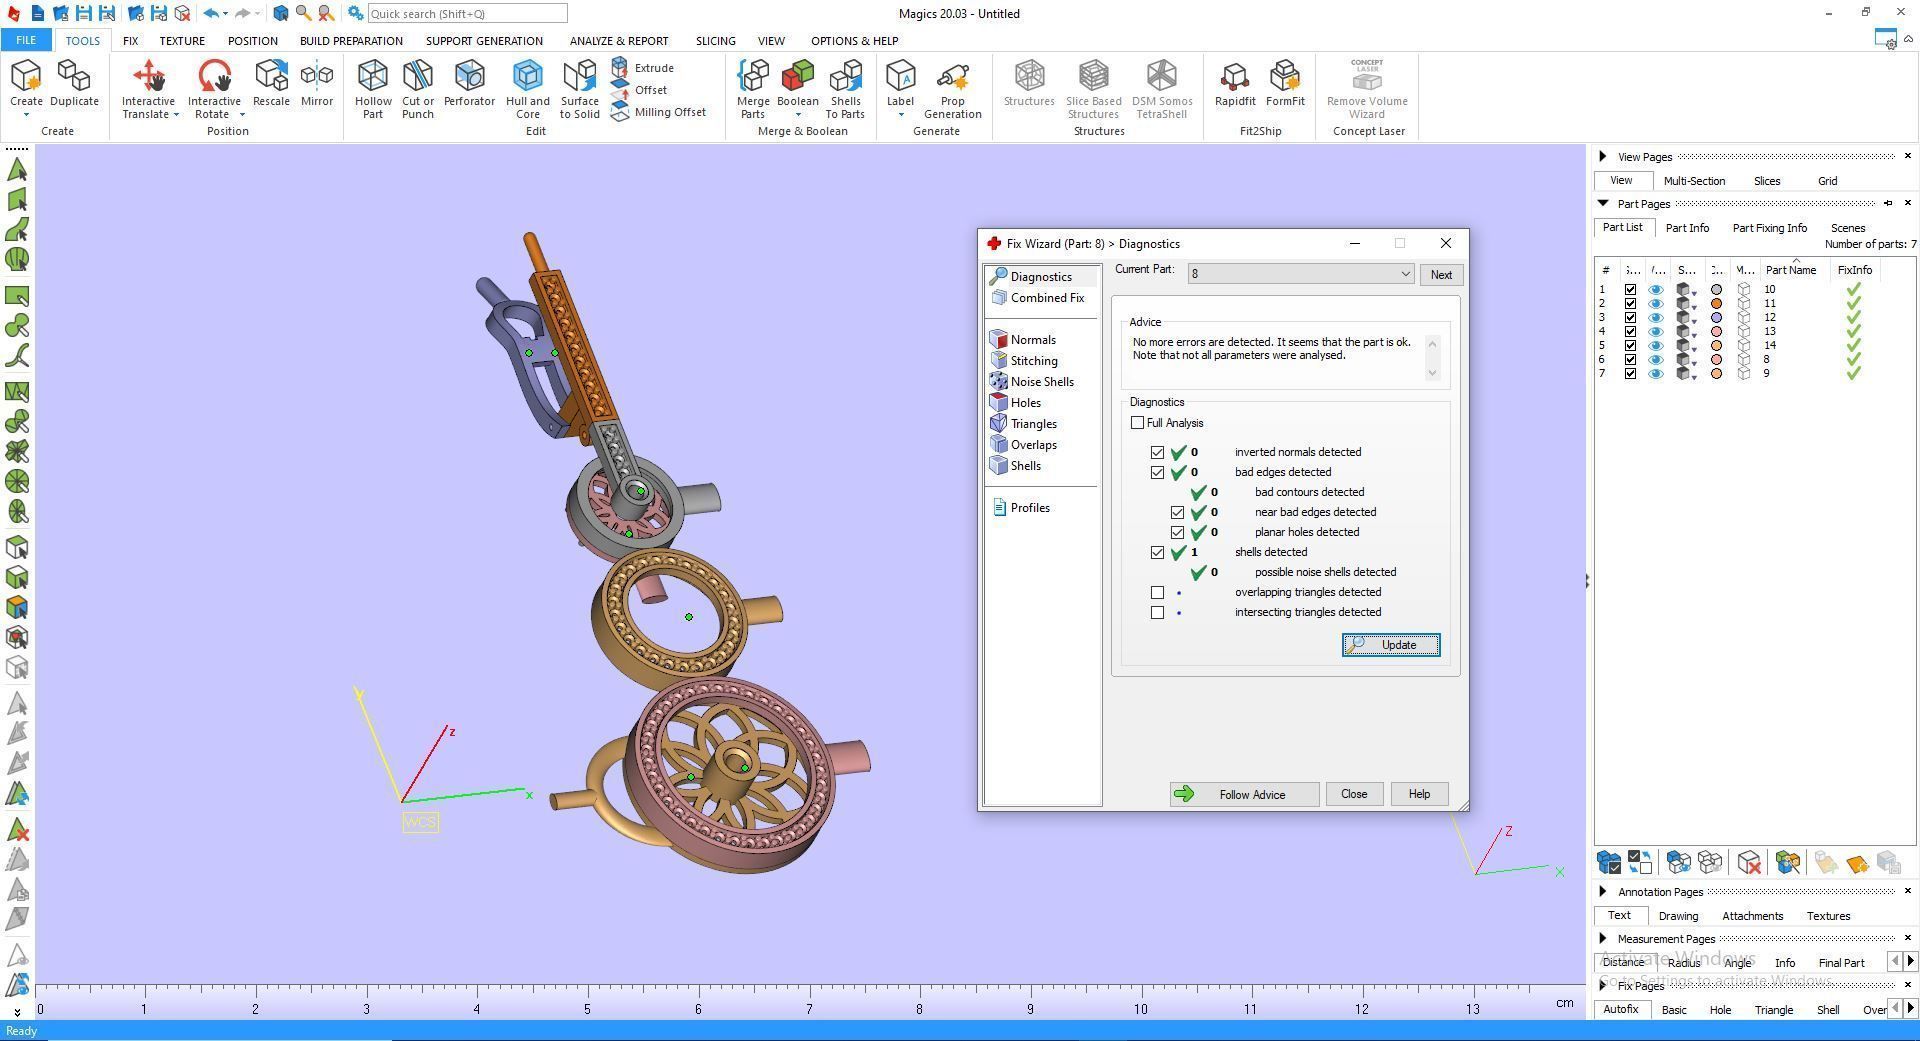Launch the Rapidfit tool
Viewport: 1920px width, 1041px height.
pyautogui.click(x=1235, y=84)
